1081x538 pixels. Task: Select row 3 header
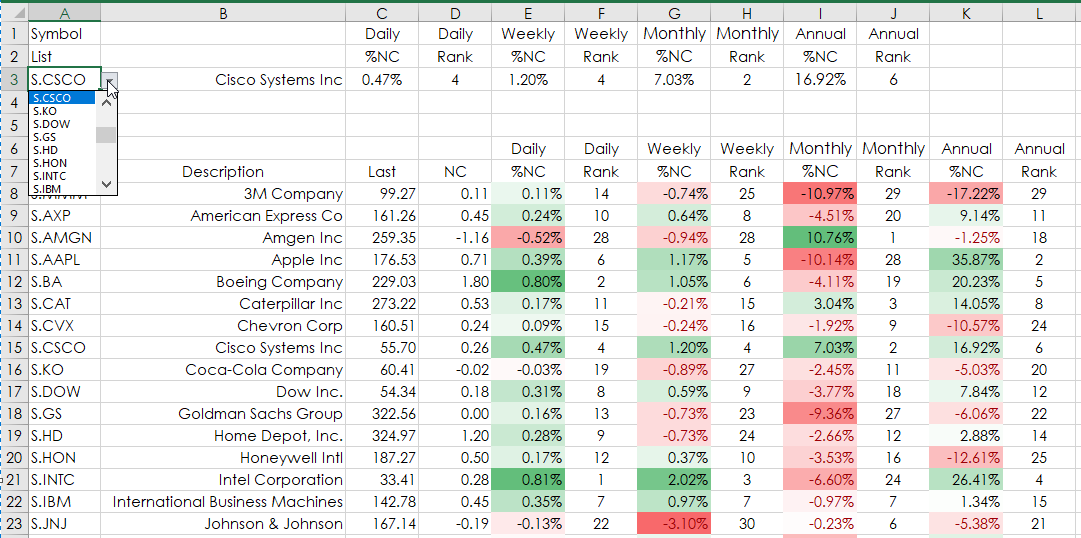tap(14, 79)
